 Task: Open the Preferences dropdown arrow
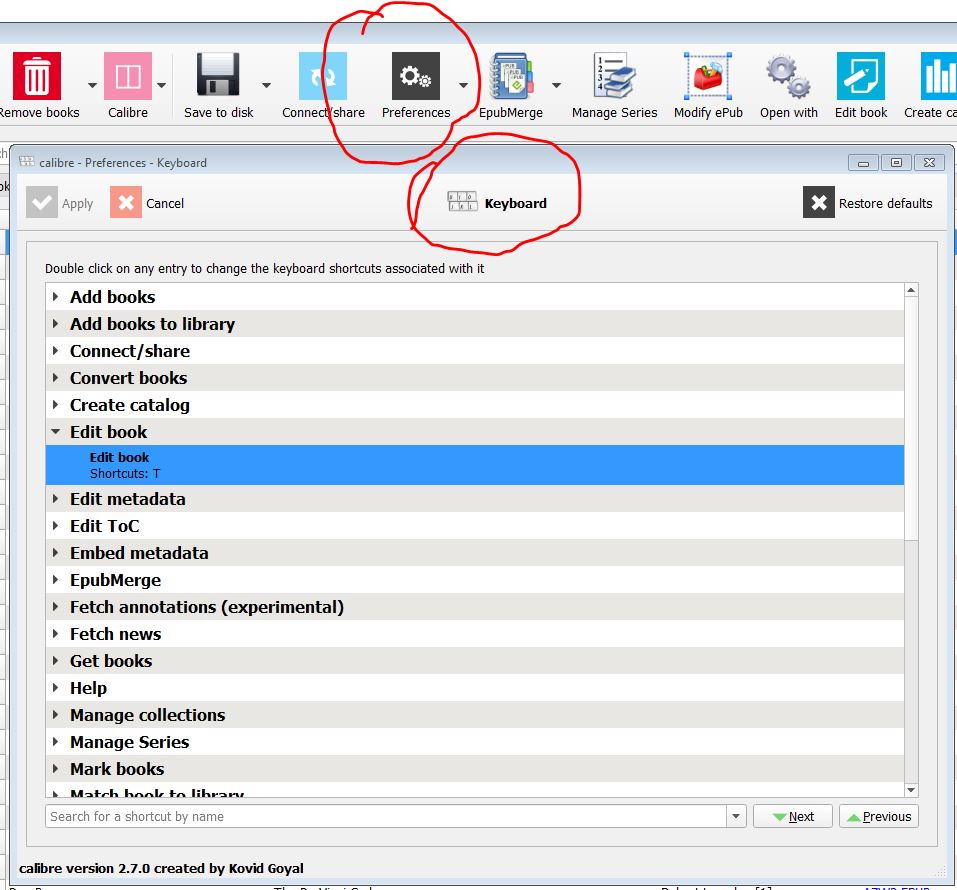point(463,85)
